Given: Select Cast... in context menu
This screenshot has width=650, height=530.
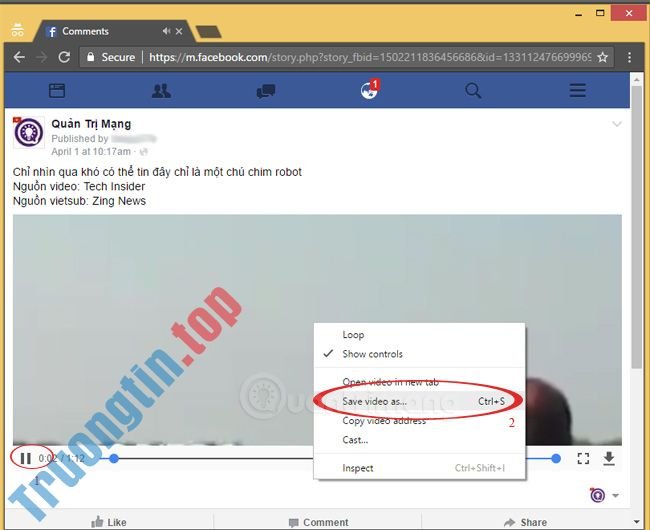Looking at the screenshot, I should pos(420,440).
